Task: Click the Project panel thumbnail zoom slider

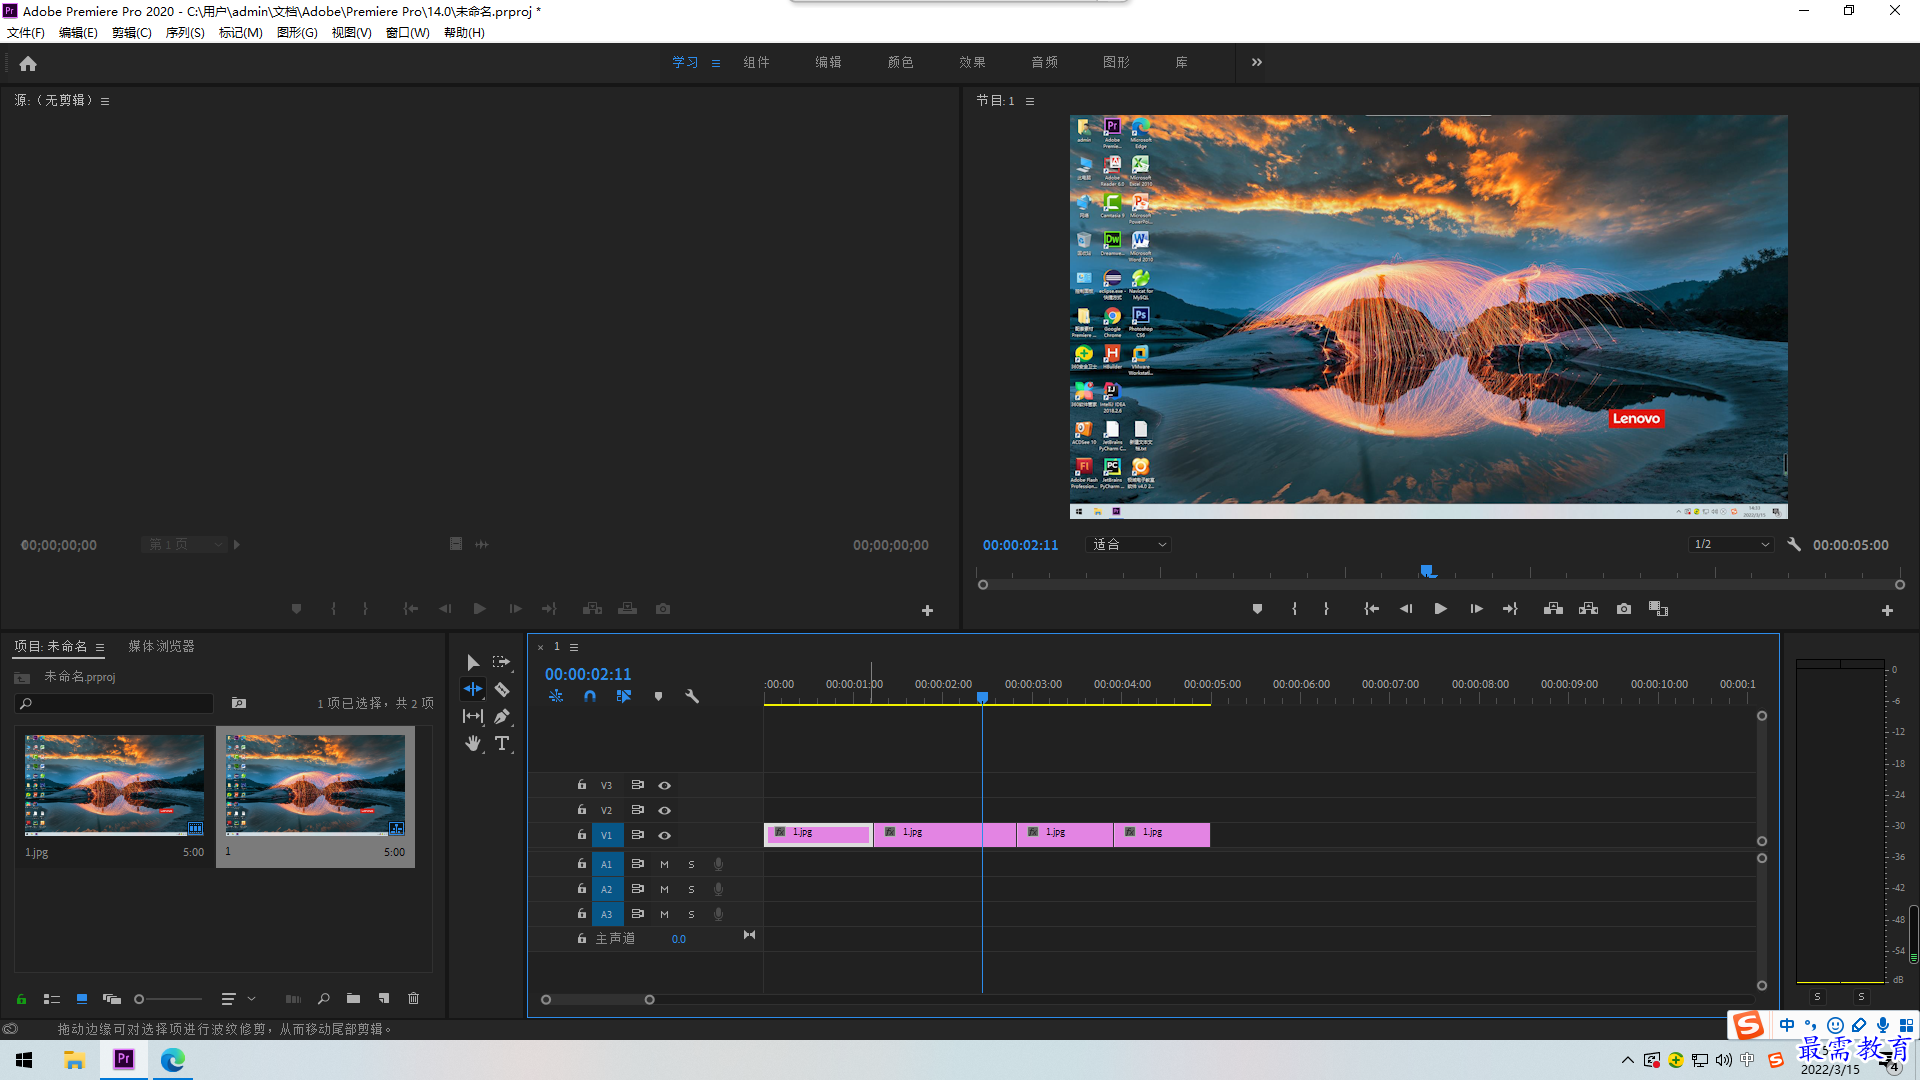Action: pyautogui.click(x=168, y=999)
